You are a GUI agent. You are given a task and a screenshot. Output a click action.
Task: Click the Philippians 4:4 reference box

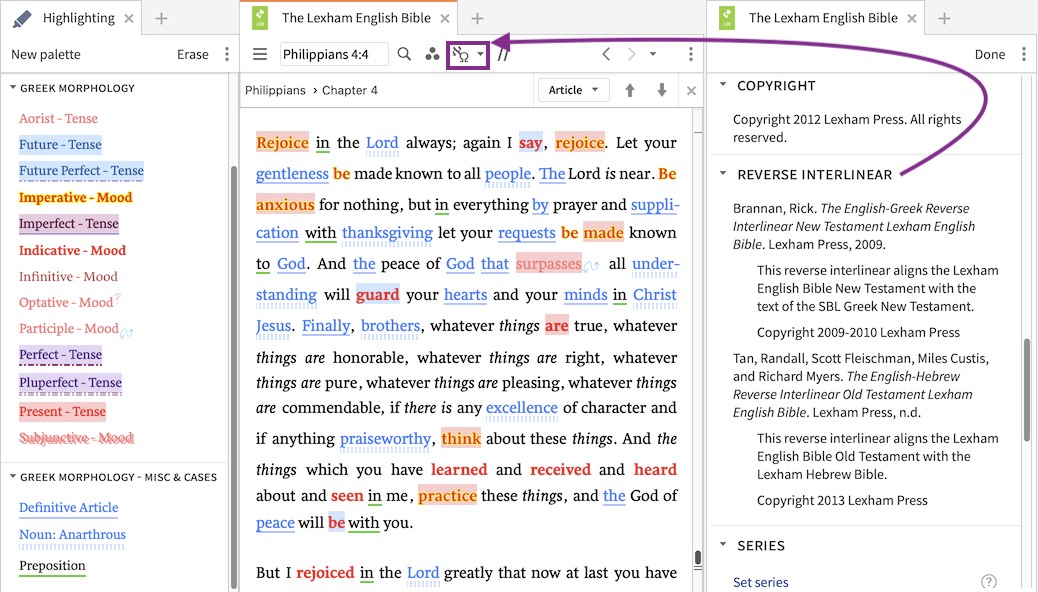(334, 54)
